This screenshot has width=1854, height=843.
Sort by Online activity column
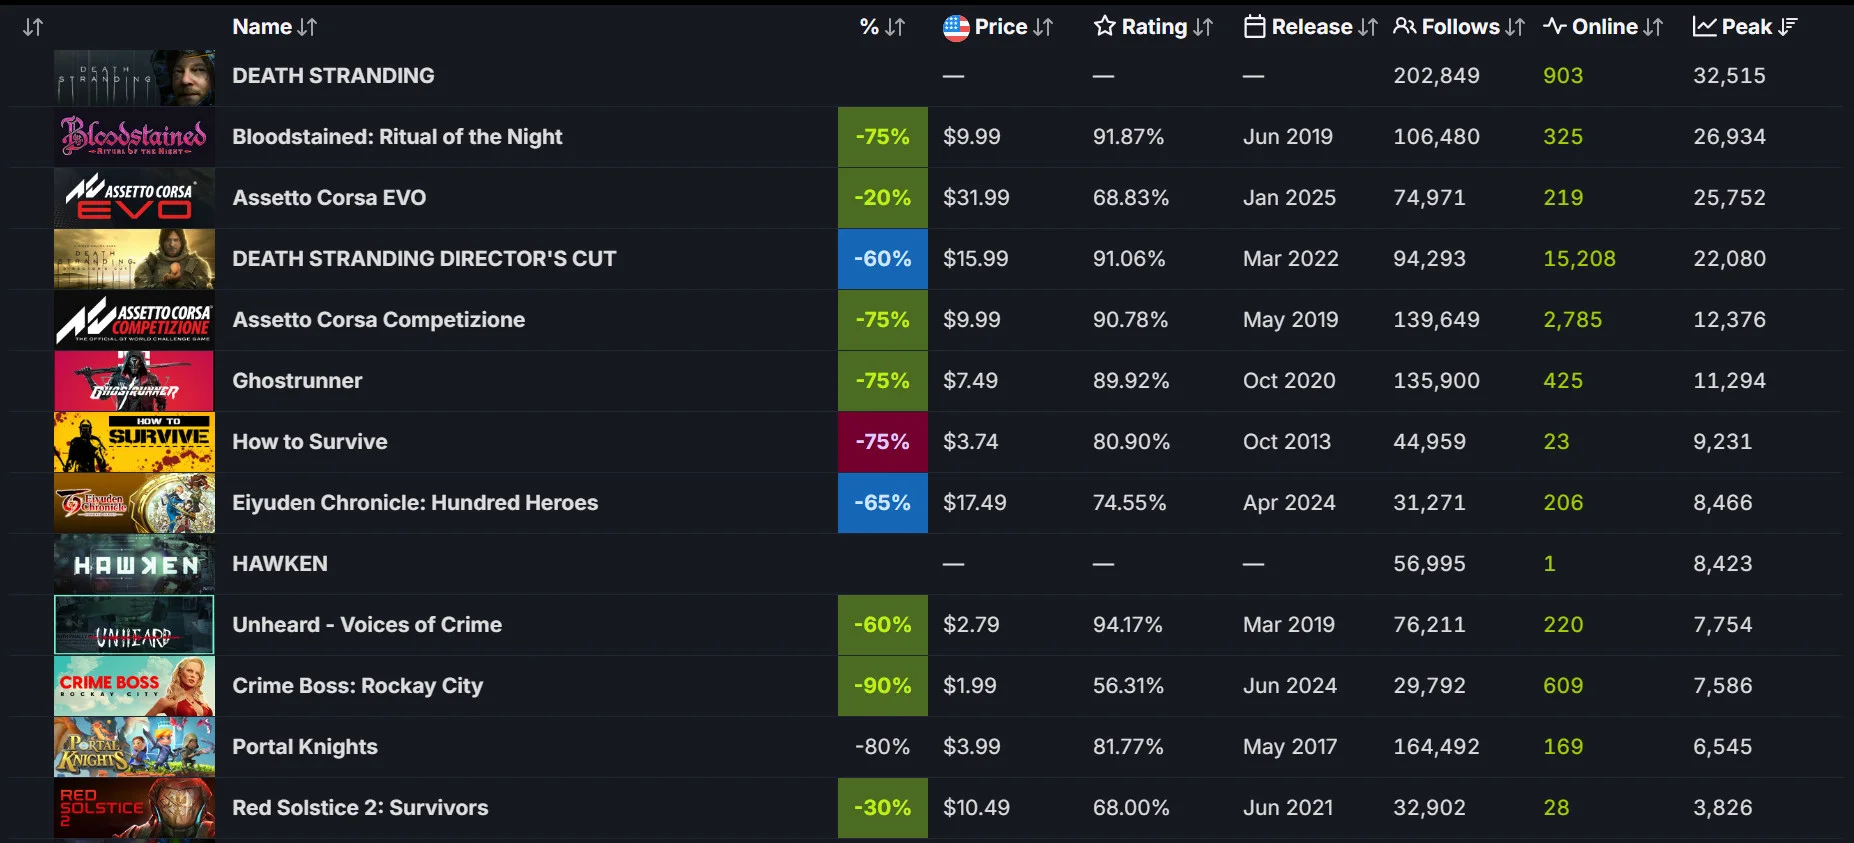point(1603,27)
